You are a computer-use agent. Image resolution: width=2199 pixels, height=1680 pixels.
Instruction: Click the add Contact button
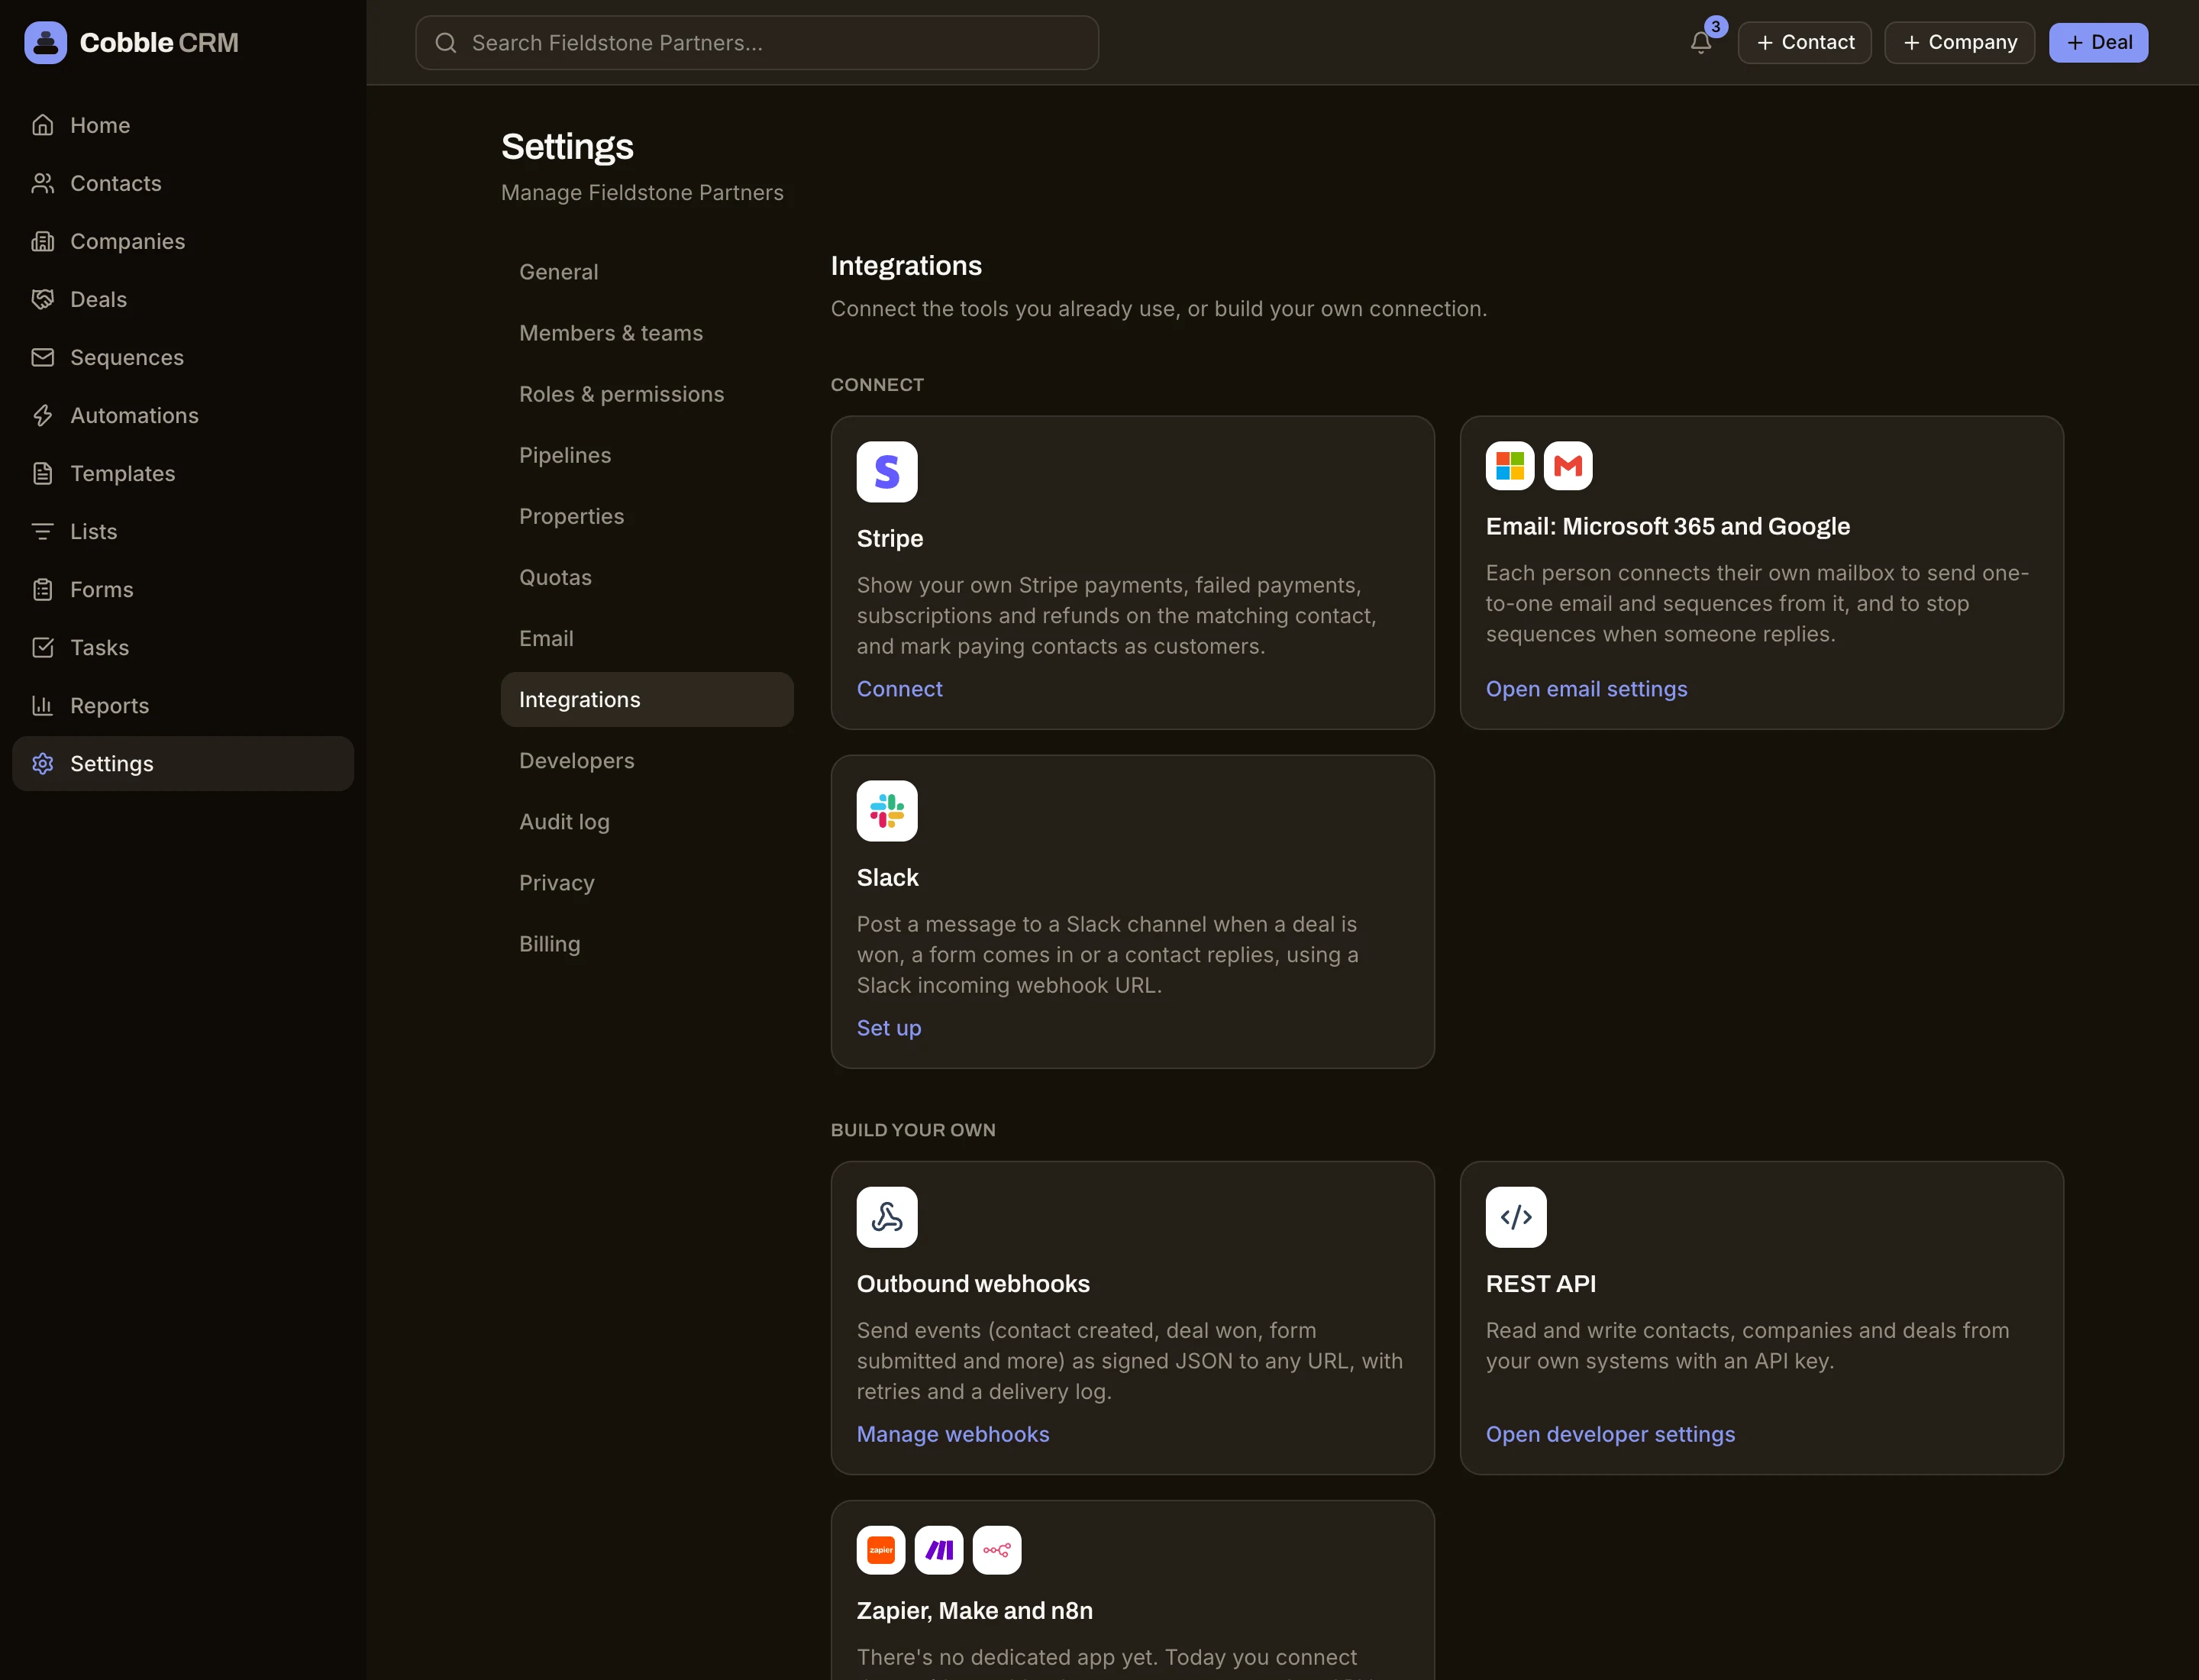tap(1805, 43)
